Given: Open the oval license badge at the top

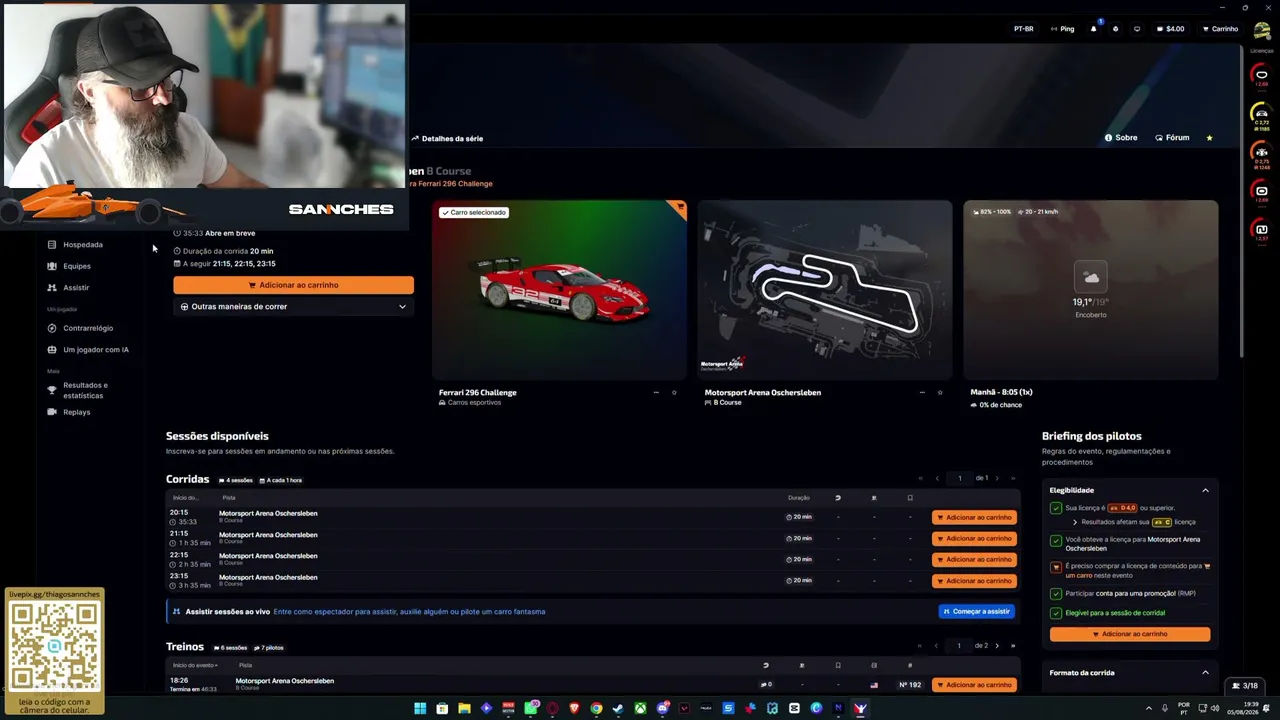Looking at the screenshot, I should (1261, 75).
